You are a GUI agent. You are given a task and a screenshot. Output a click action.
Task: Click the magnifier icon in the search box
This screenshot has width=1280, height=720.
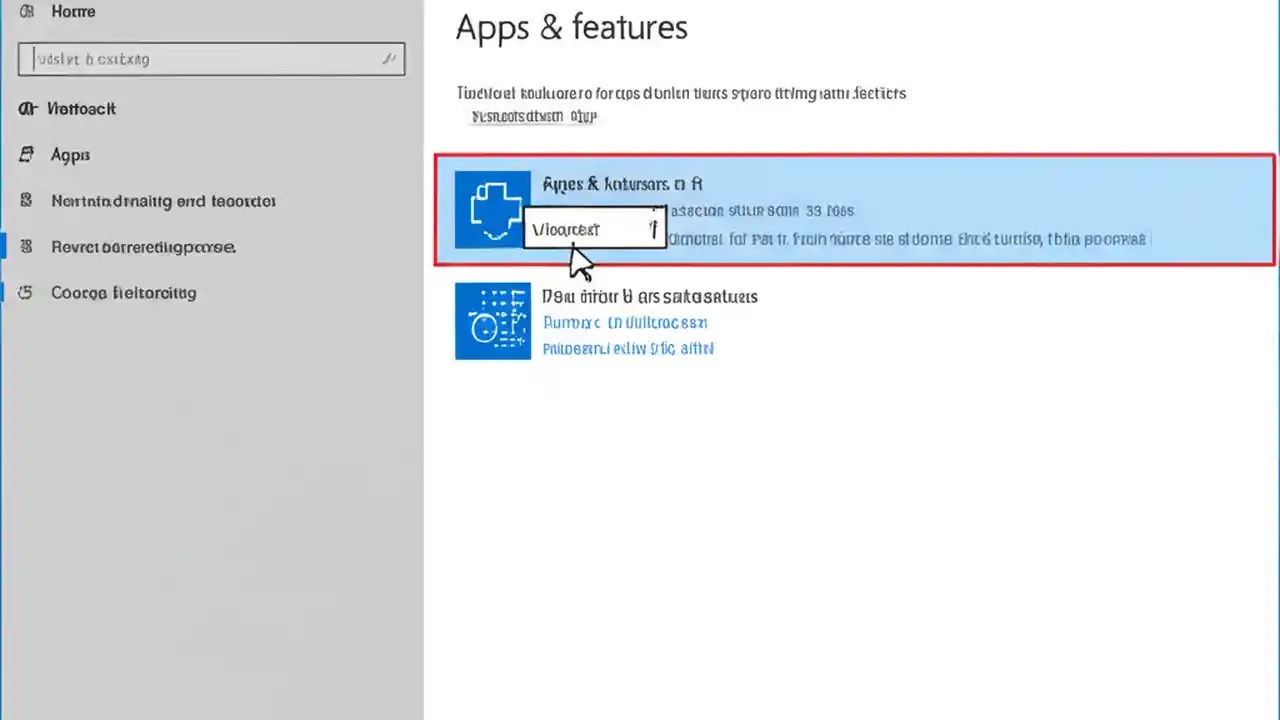pos(389,59)
